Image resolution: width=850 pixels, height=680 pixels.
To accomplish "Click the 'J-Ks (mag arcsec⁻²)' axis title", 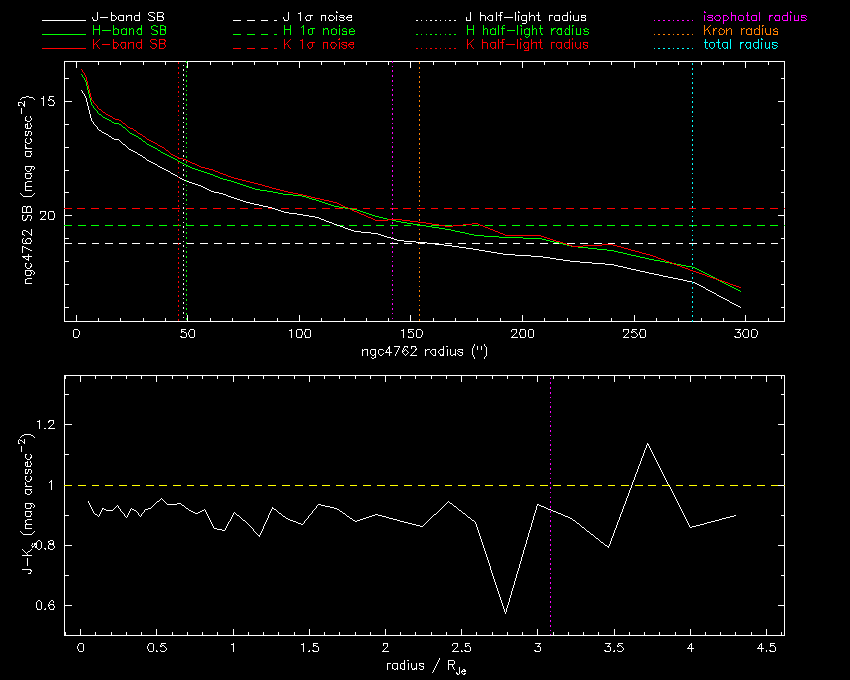I will [x=28, y=504].
